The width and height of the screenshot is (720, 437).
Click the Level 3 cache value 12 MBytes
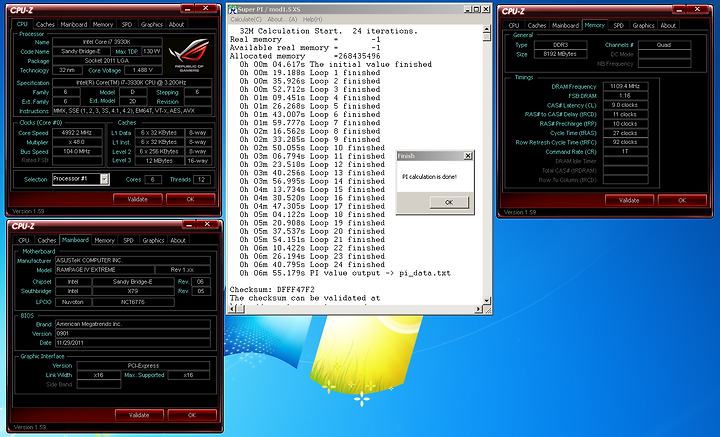point(159,161)
